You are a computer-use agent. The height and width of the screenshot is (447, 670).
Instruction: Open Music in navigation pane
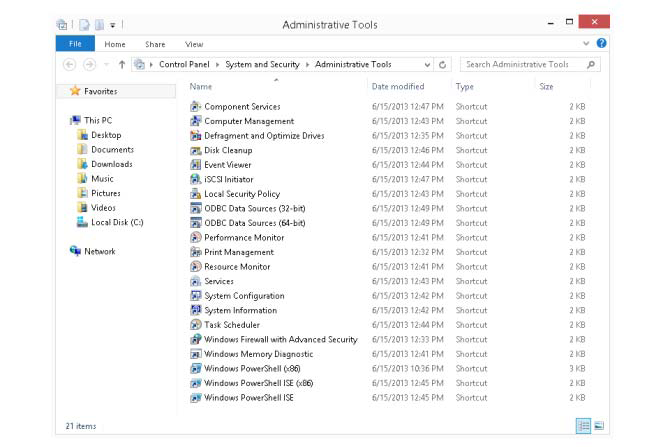[102, 179]
